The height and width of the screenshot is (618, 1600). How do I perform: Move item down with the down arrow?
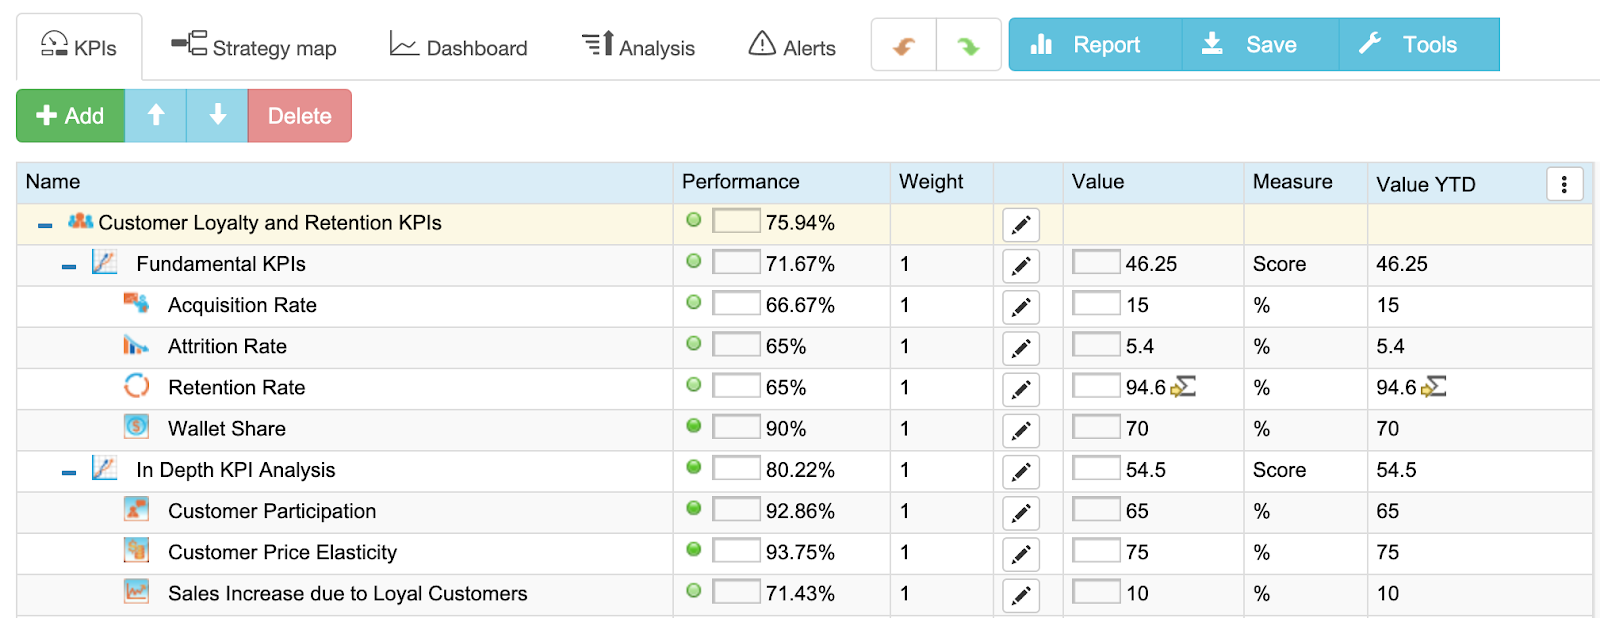(217, 116)
